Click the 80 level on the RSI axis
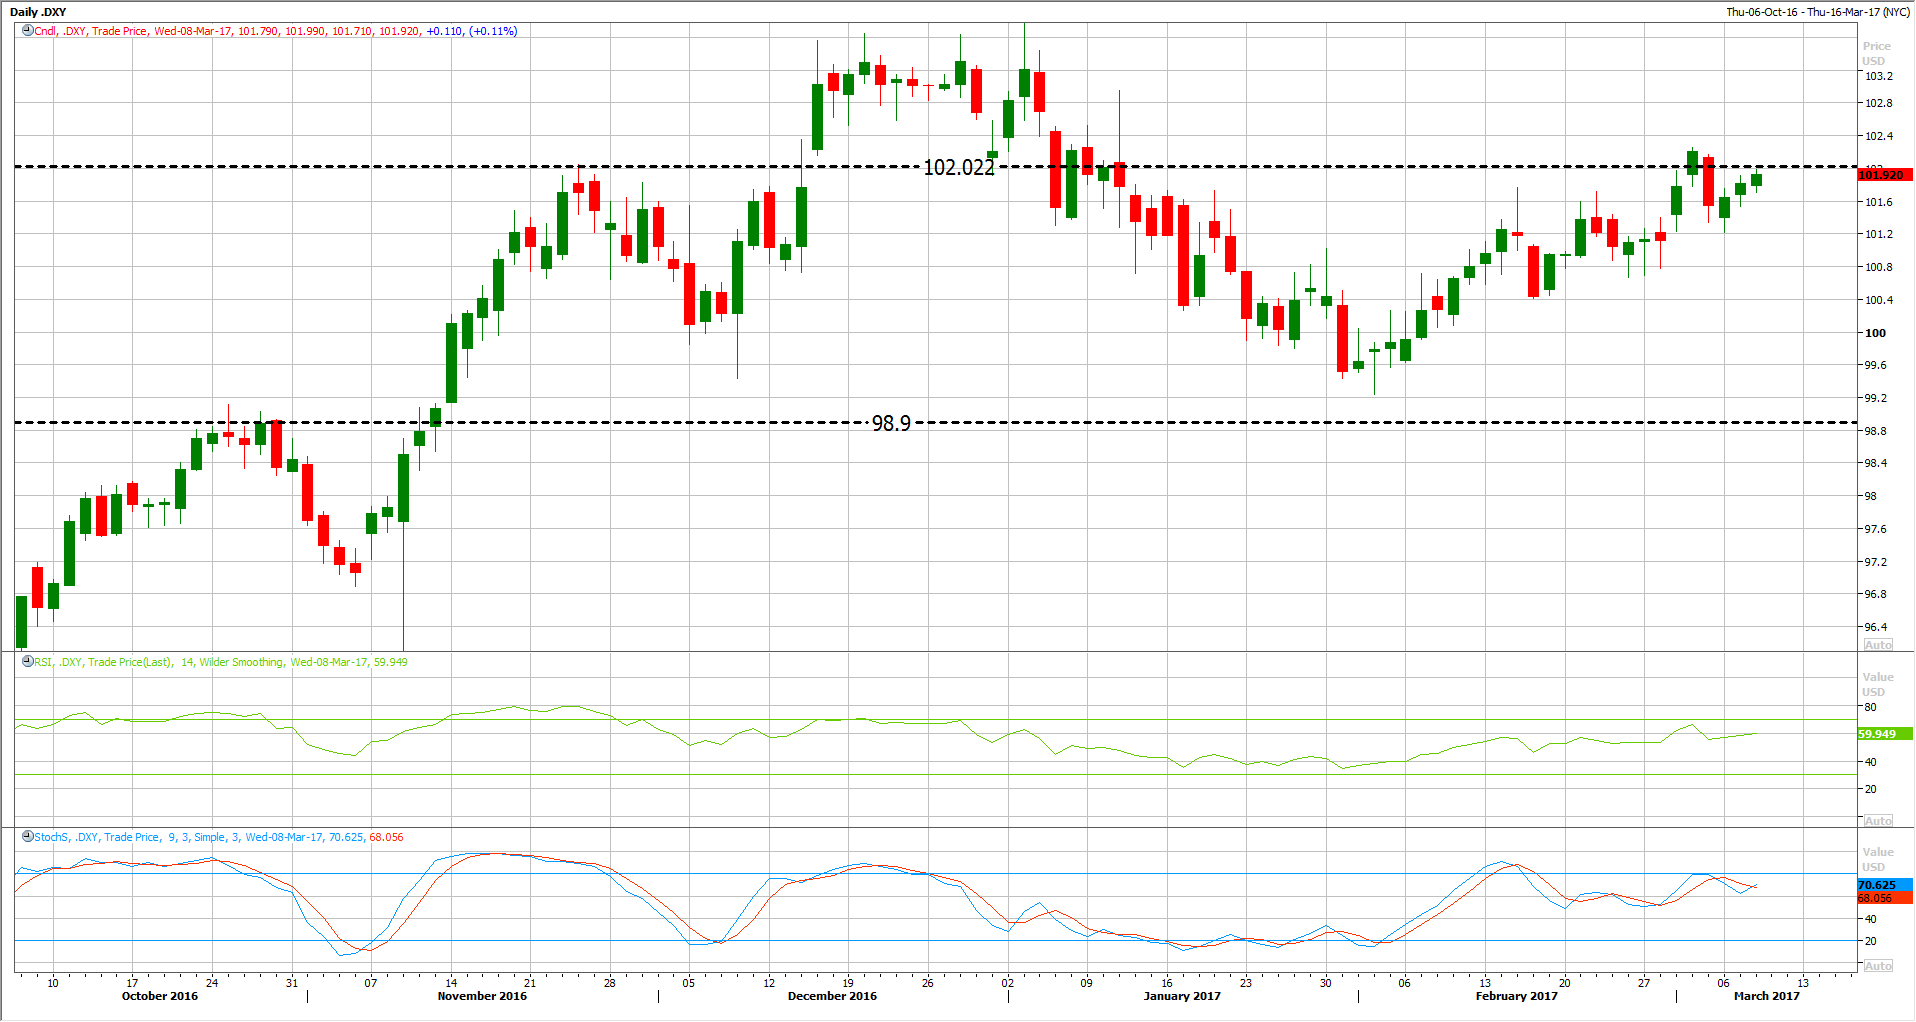The image size is (1916, 1022). pos(1870,707)
